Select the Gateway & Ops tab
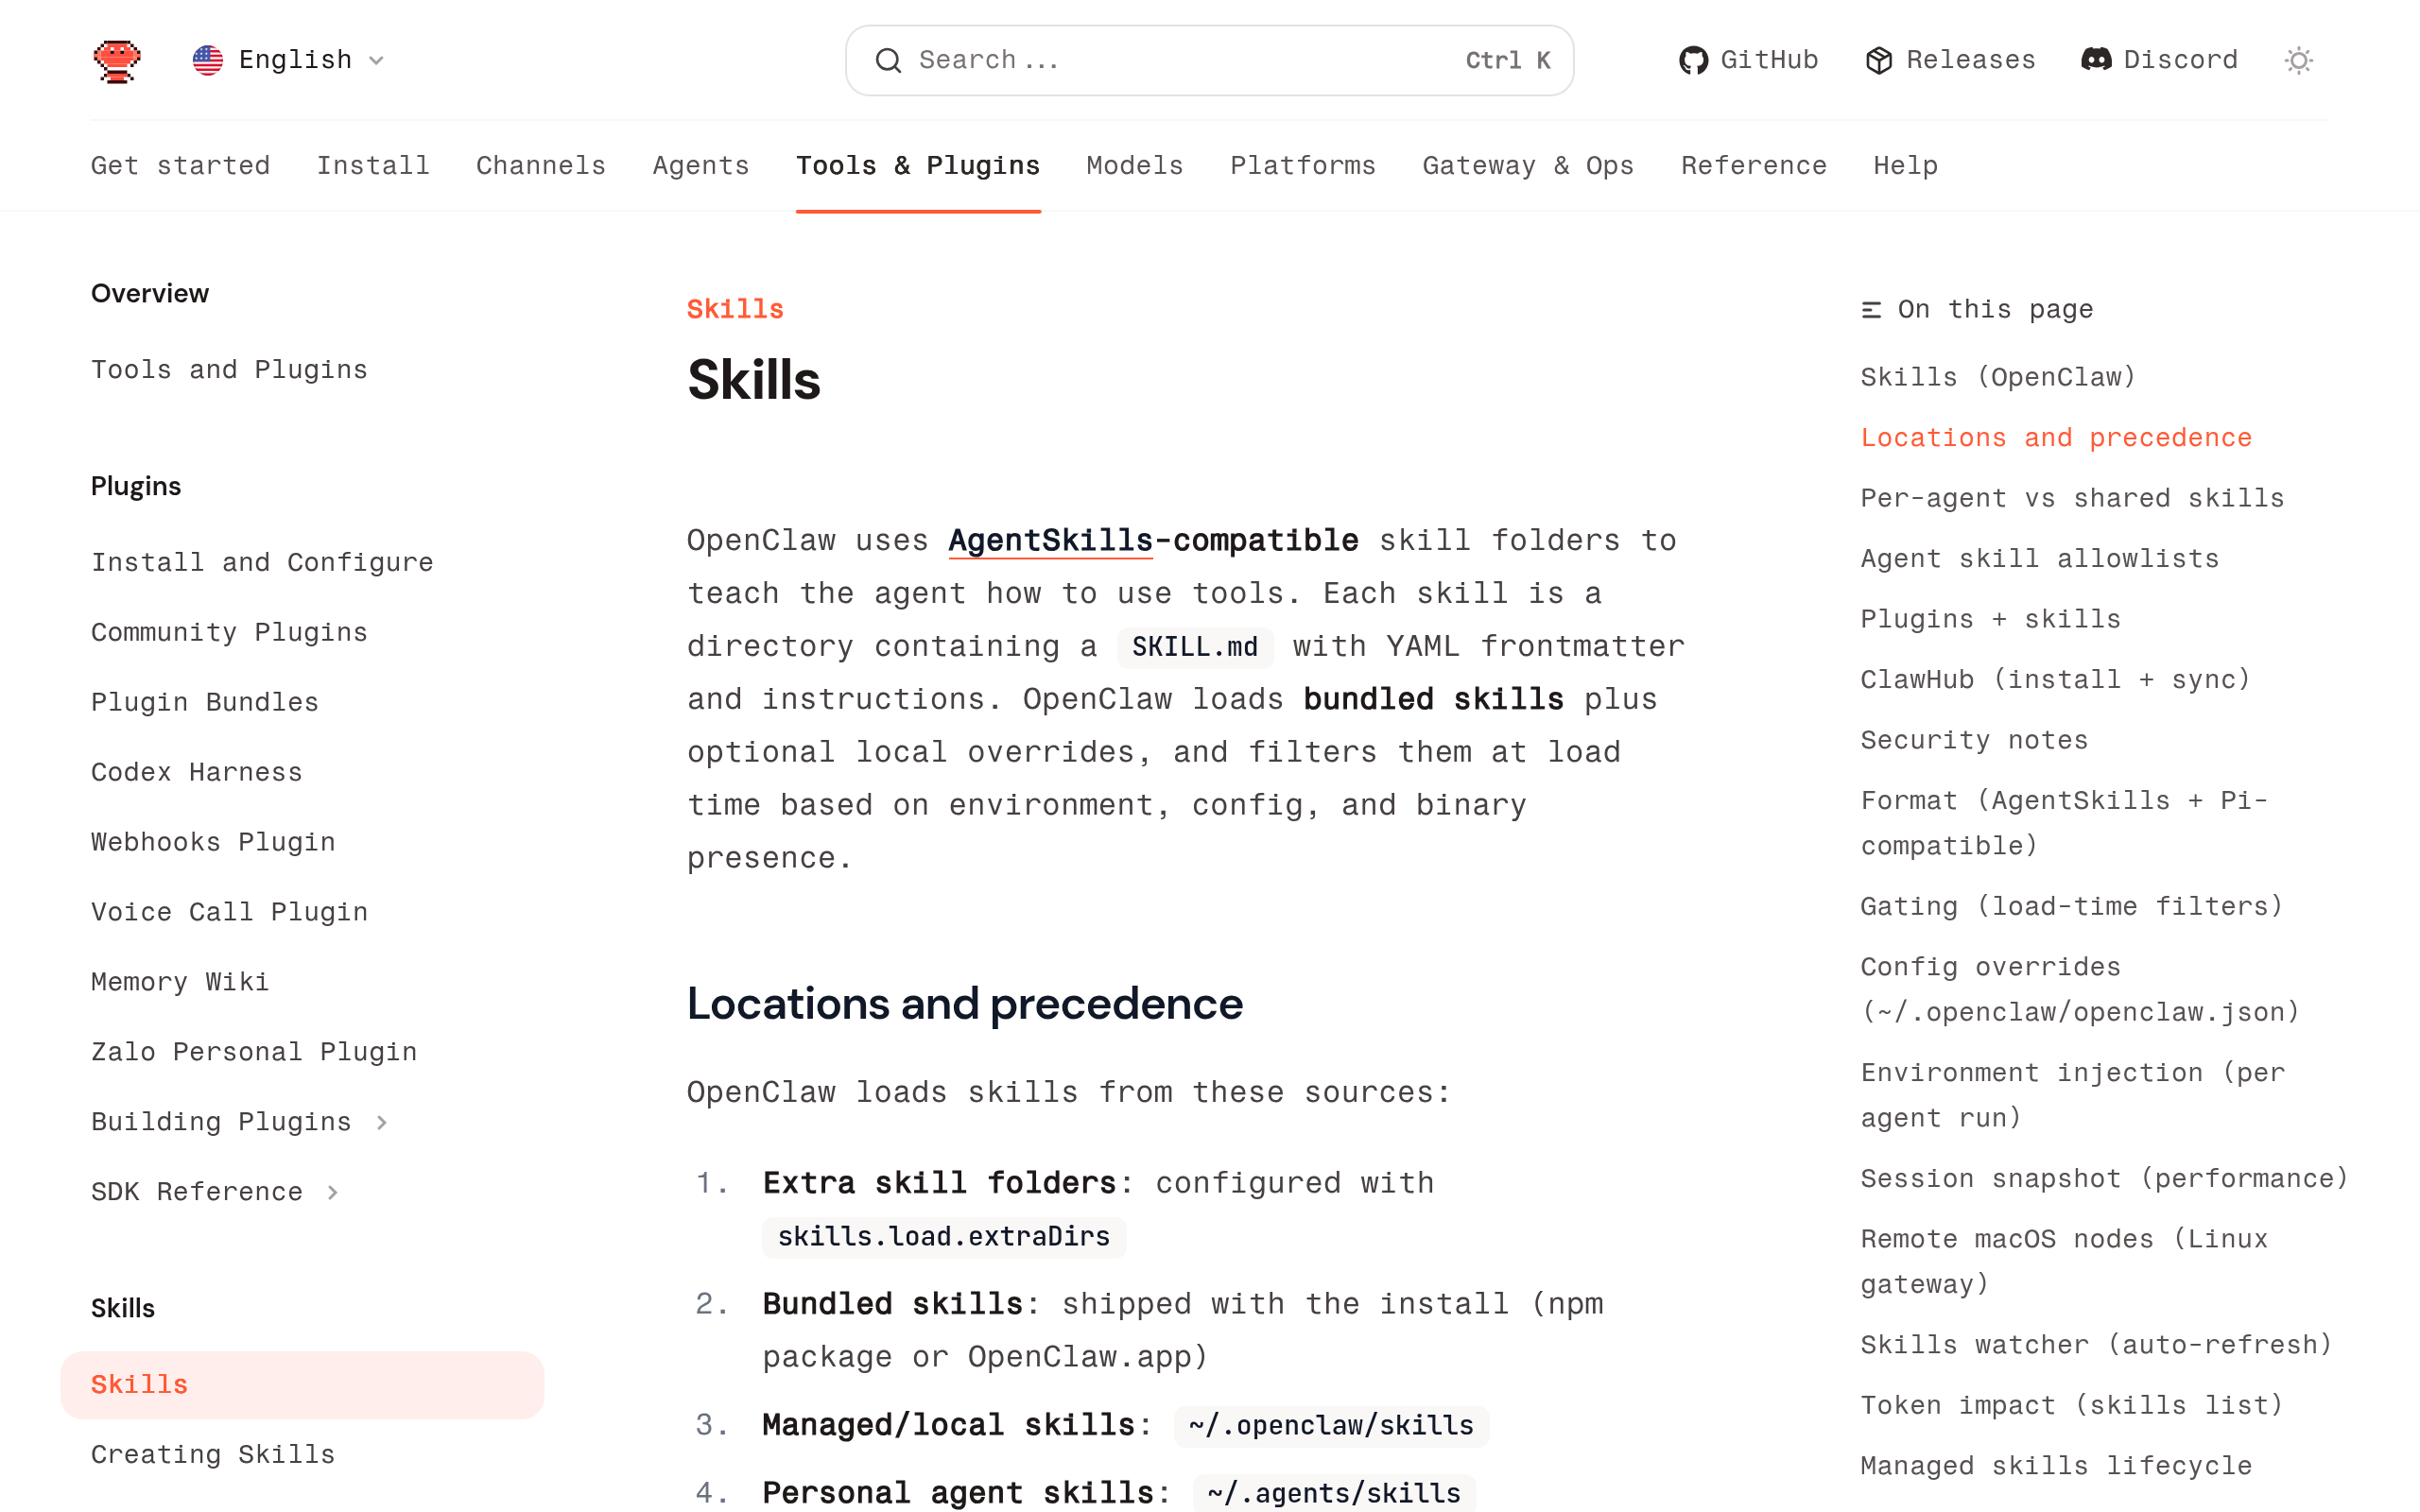Viewport: 2420px width, 1512px height. 1528,165
